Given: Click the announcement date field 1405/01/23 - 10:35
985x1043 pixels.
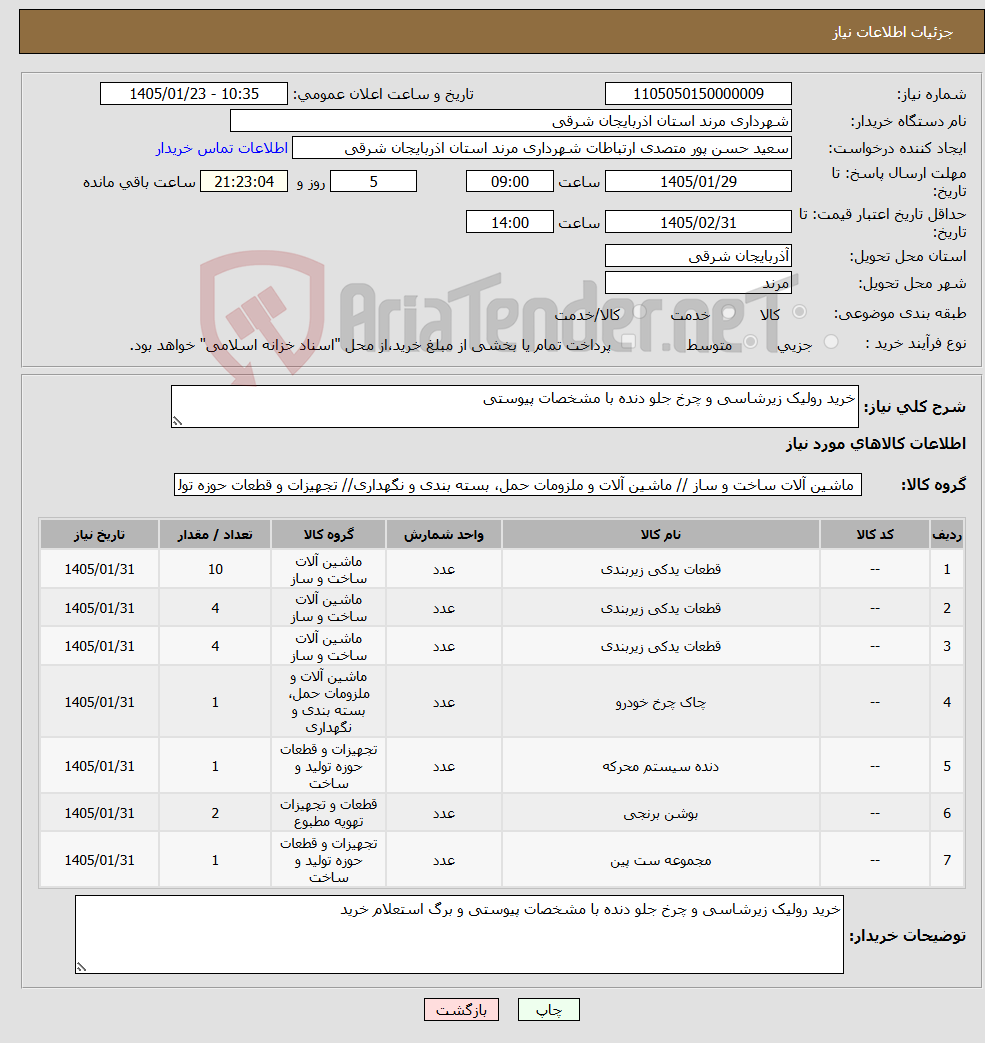Looking at the screenshot, I should [194, 94].
